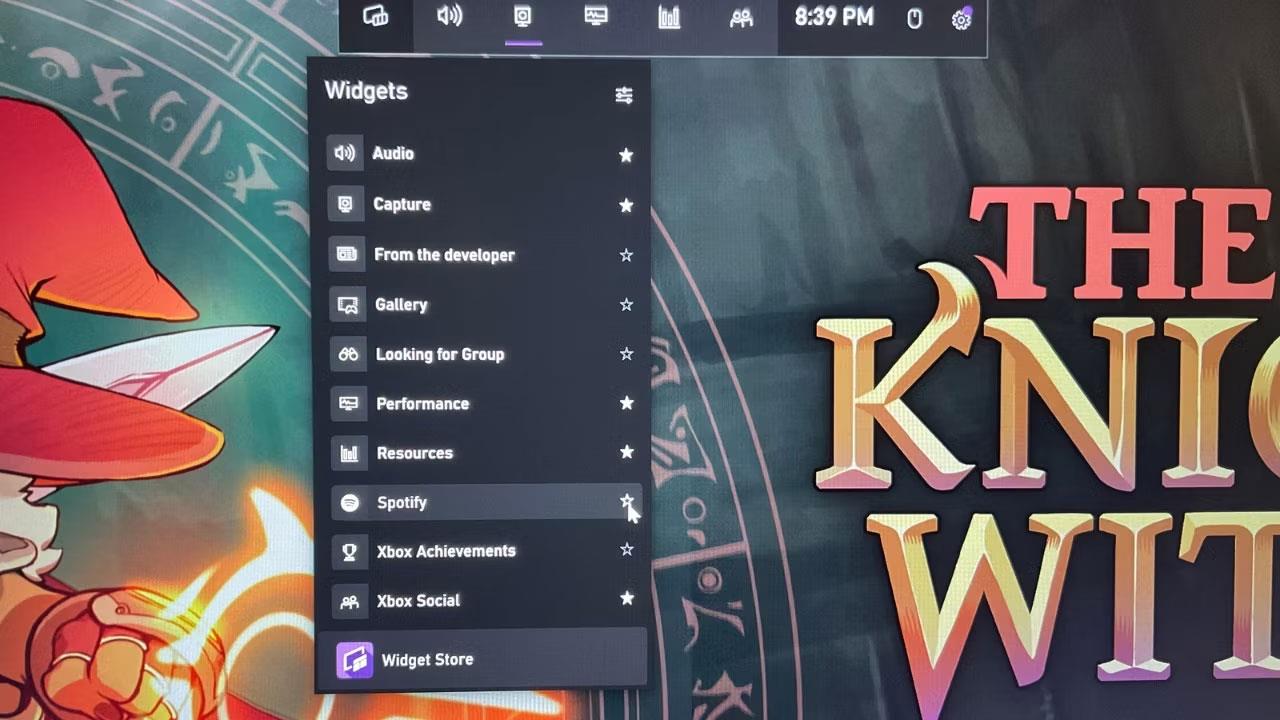The width and height of the screenshot is (1280, 720).
Task: Click the Xbox Achievements trophy icon
Action: click(x=350, y=551)
